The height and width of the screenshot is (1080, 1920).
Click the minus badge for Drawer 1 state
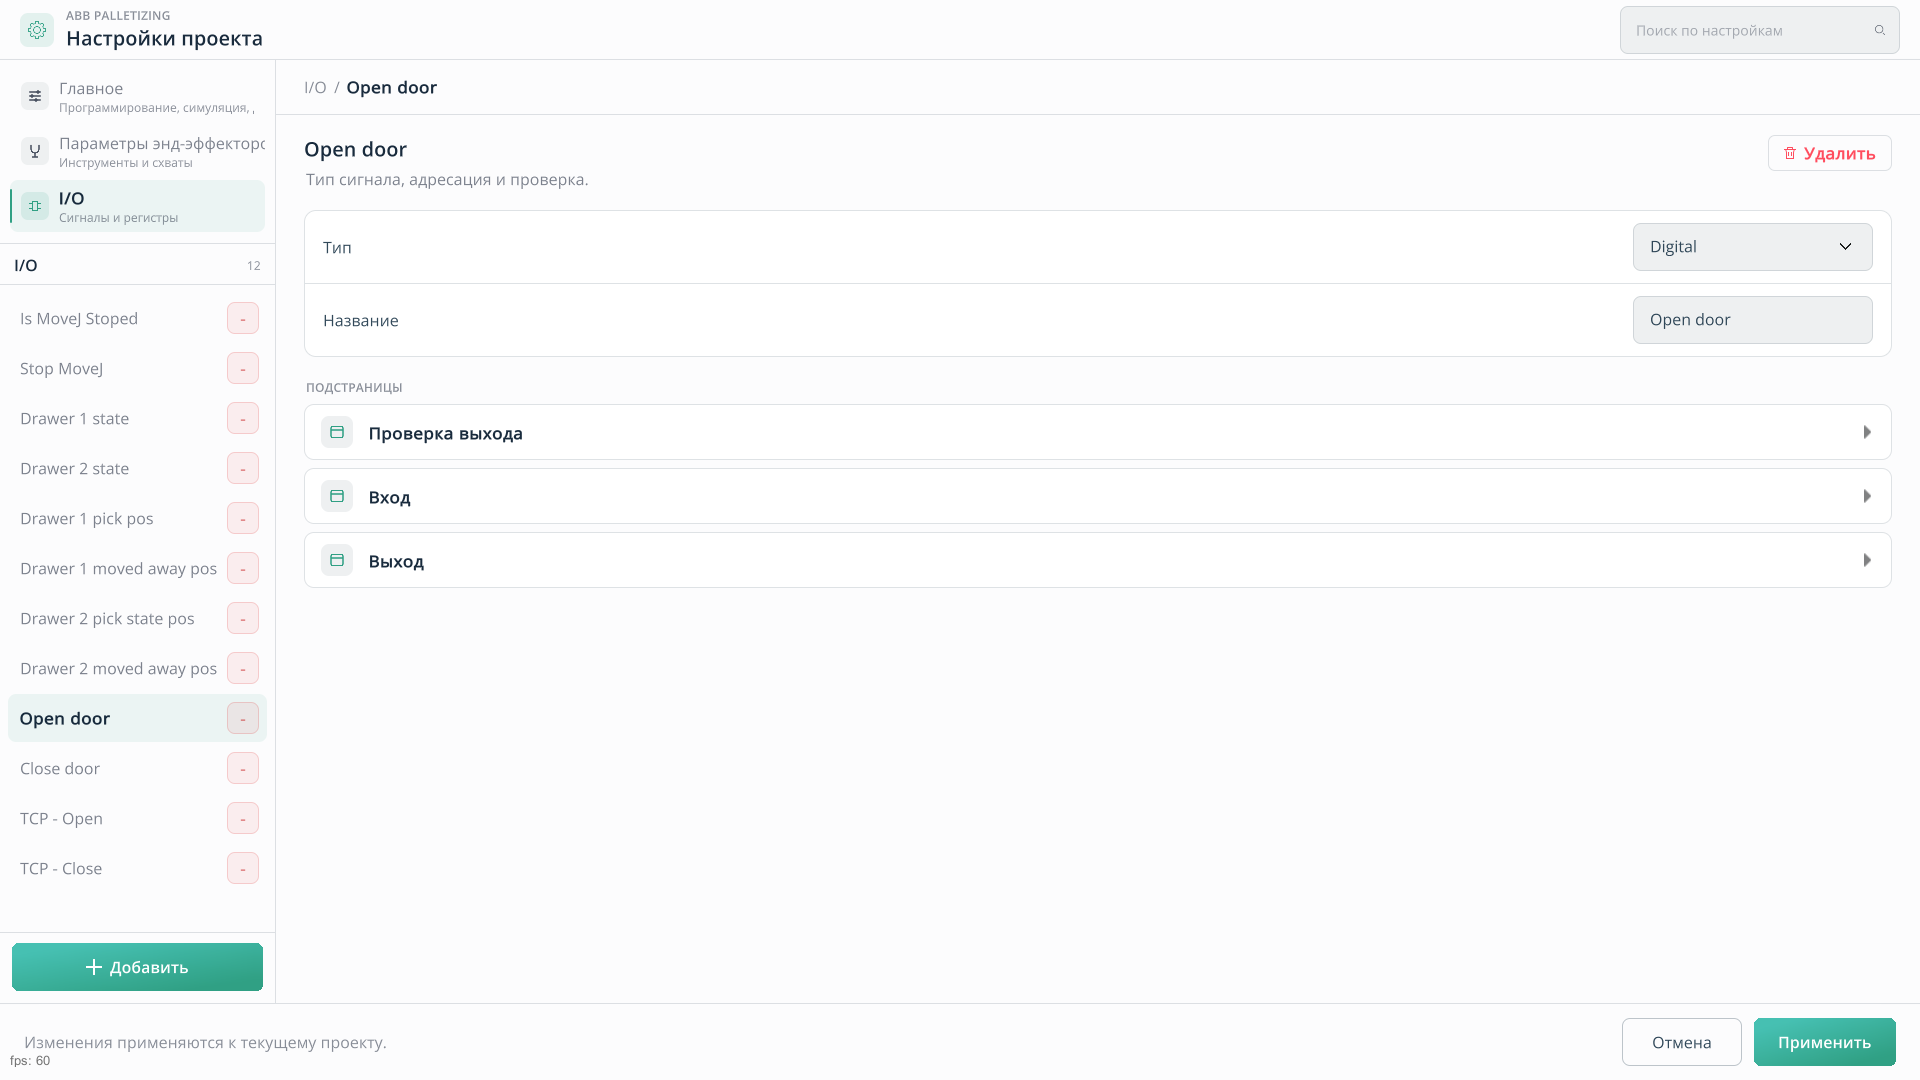pos(243,418)
